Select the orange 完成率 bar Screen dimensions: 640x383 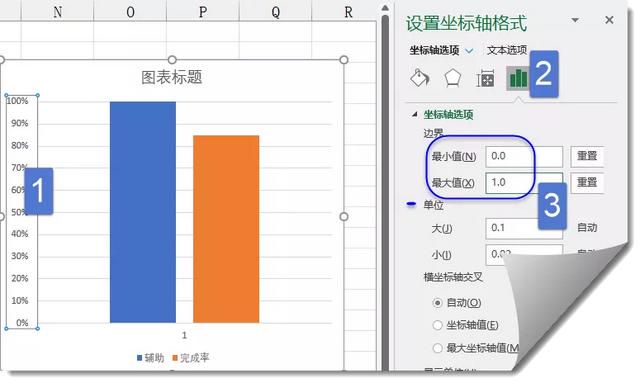pos(226,229)
